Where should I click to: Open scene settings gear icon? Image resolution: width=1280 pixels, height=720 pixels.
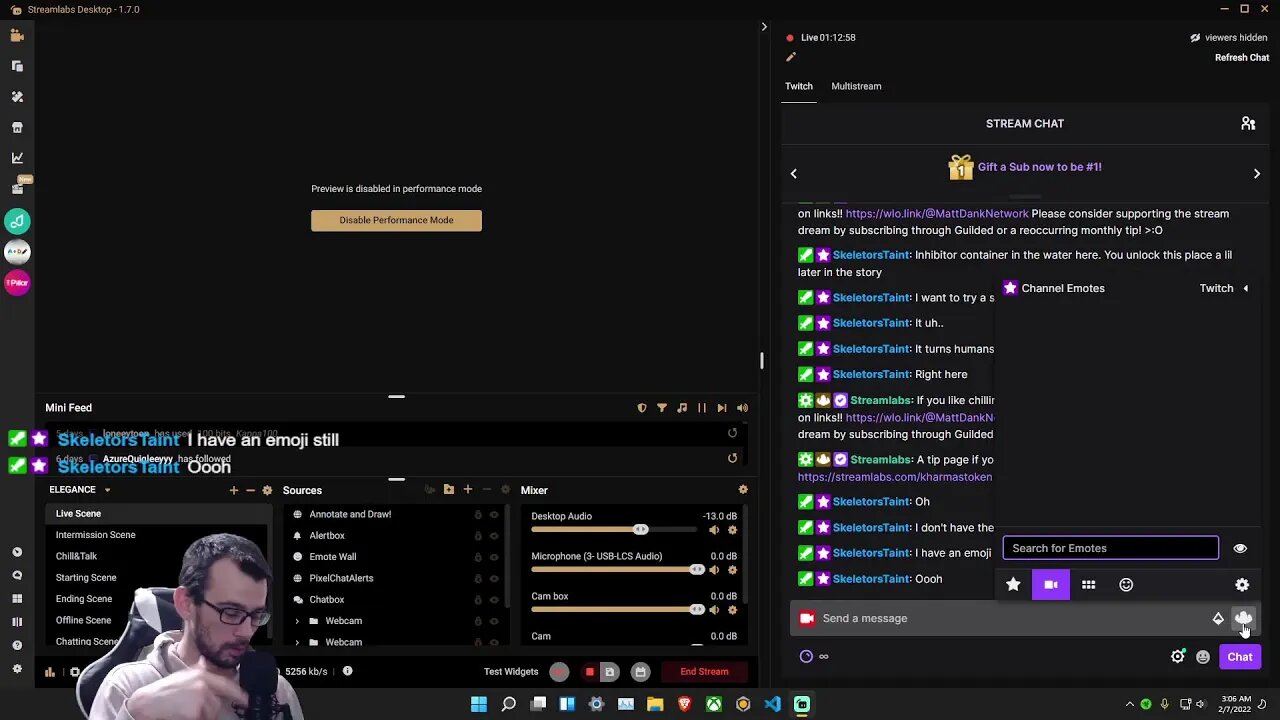(267, 490)
